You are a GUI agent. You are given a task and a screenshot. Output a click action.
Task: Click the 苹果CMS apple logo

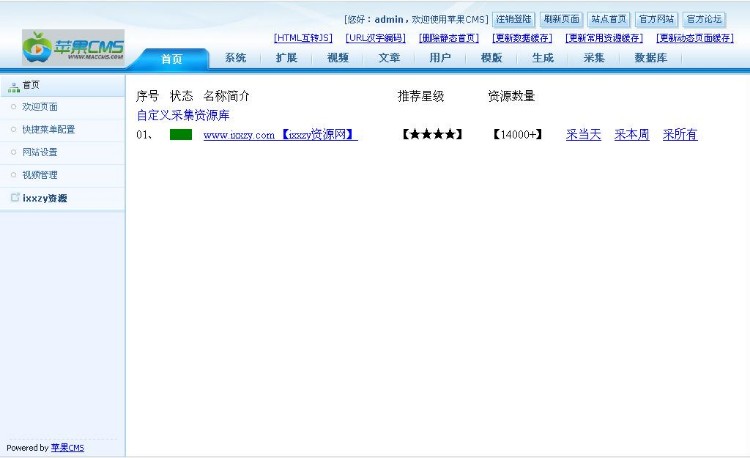73,47
